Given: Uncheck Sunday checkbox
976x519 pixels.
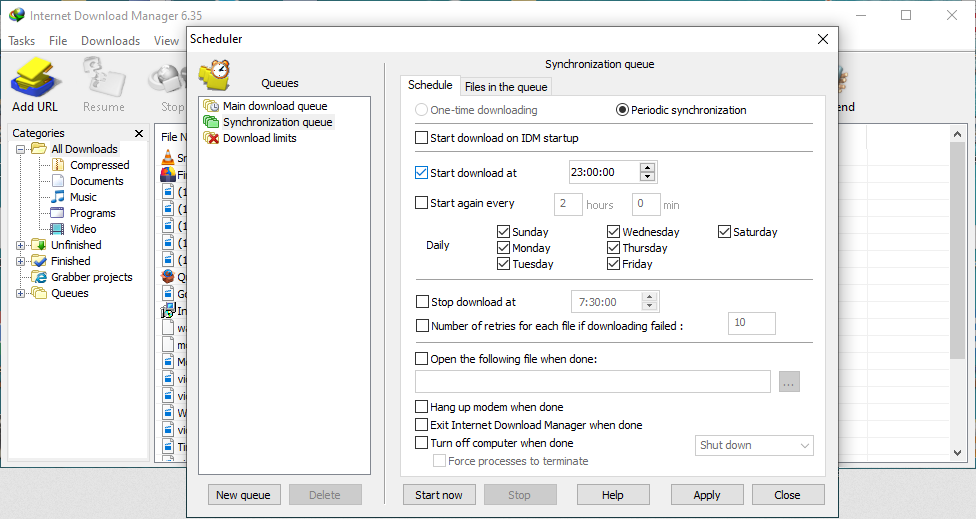Looking at the screenshot, I should 504,231.
